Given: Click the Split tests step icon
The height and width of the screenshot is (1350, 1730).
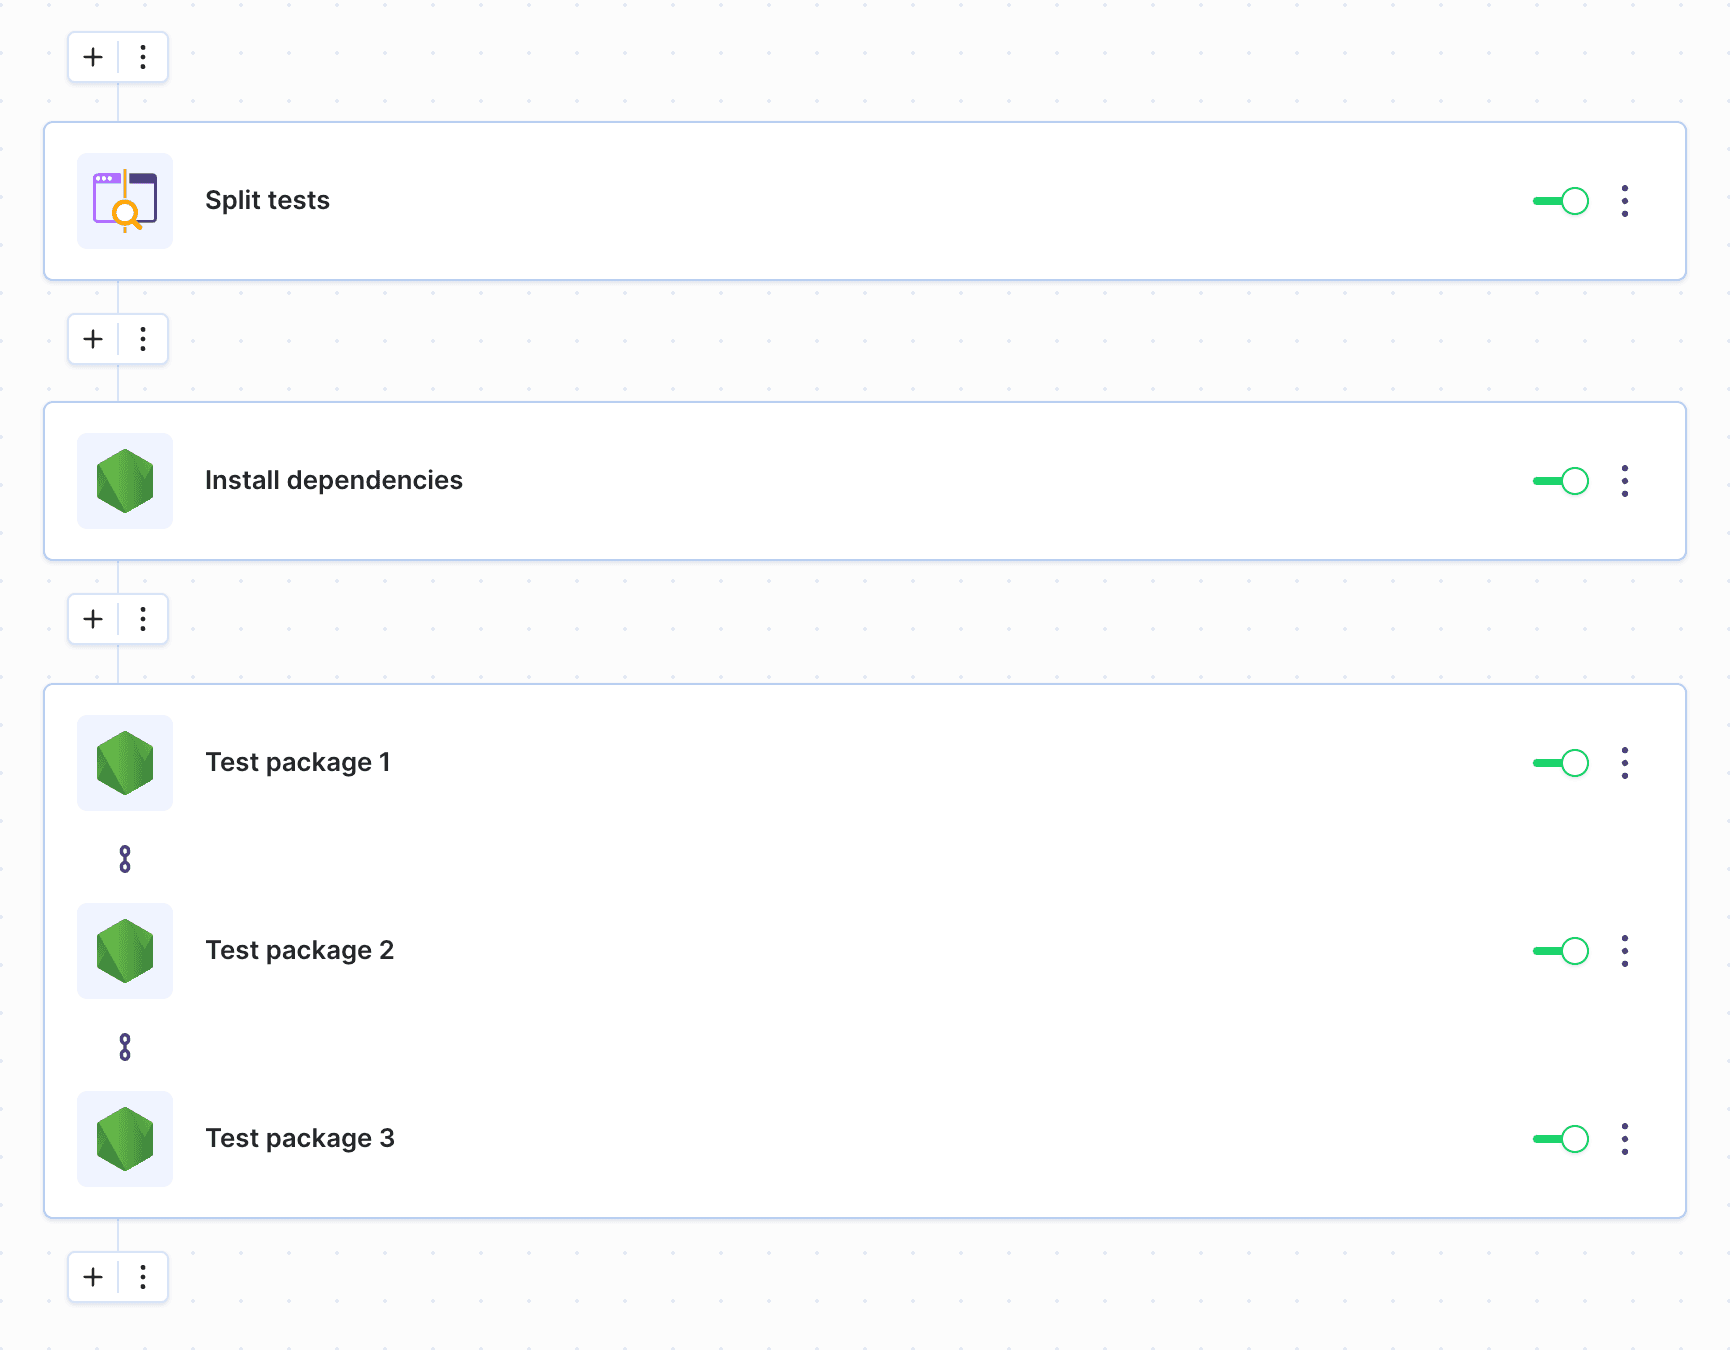Looking at the screenshot, I should [124, 201].
